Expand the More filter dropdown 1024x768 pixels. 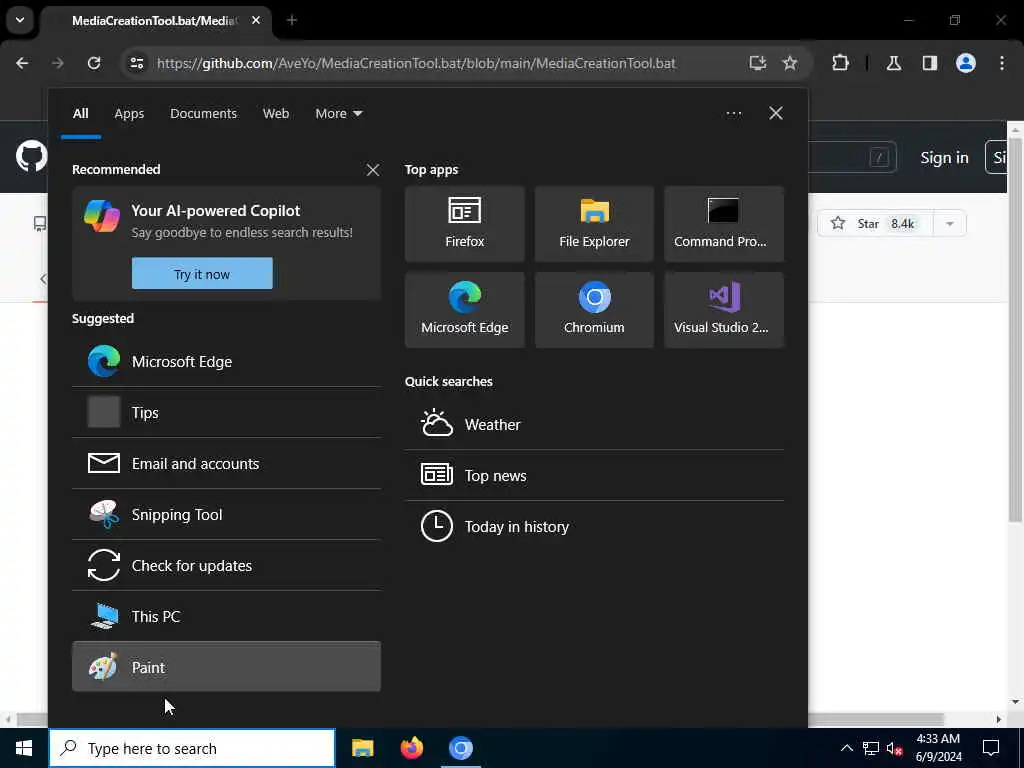point(338,113)
